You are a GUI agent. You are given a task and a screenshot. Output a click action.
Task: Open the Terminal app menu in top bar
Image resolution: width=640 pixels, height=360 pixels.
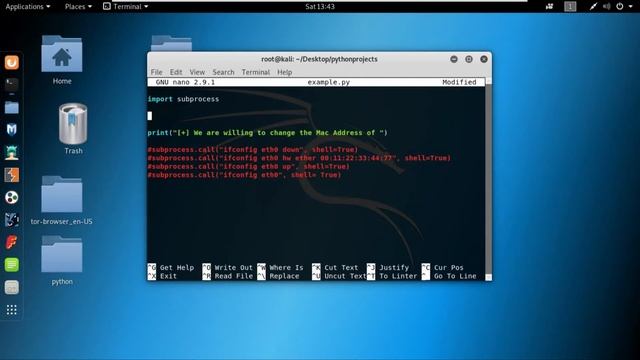click(x=125, y=7)
